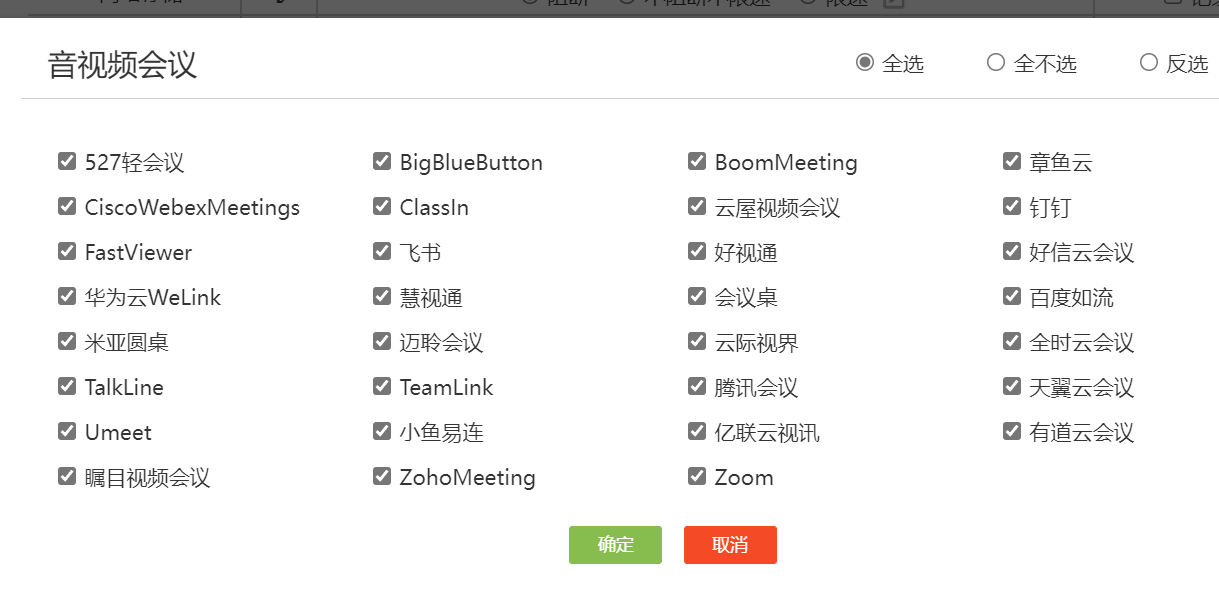Screen dimensions: 1219x590
Task: Toggle the CiscoWebexMeetings checkbox
Action: pyautogui.click(x=67, y=207)
